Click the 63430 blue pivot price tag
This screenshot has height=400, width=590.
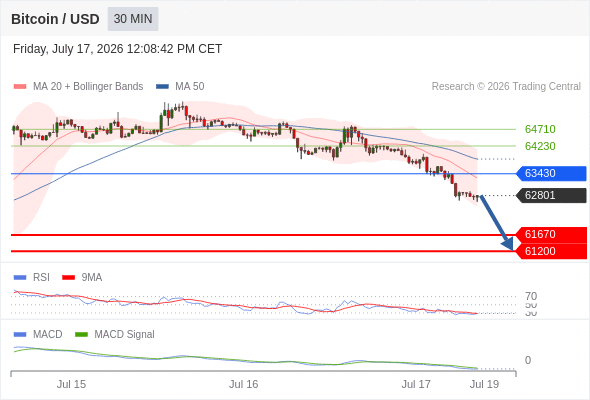tap(551, 173)
